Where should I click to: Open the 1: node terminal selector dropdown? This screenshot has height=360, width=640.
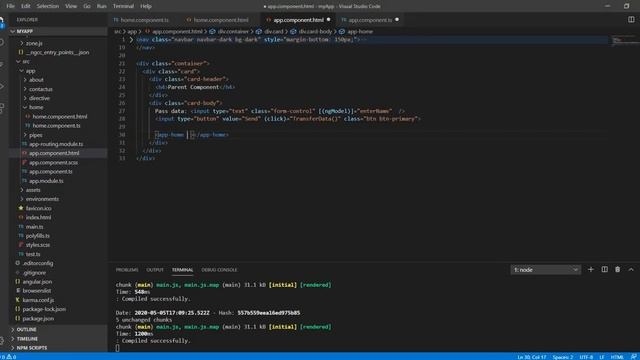(x=545, y=270)
